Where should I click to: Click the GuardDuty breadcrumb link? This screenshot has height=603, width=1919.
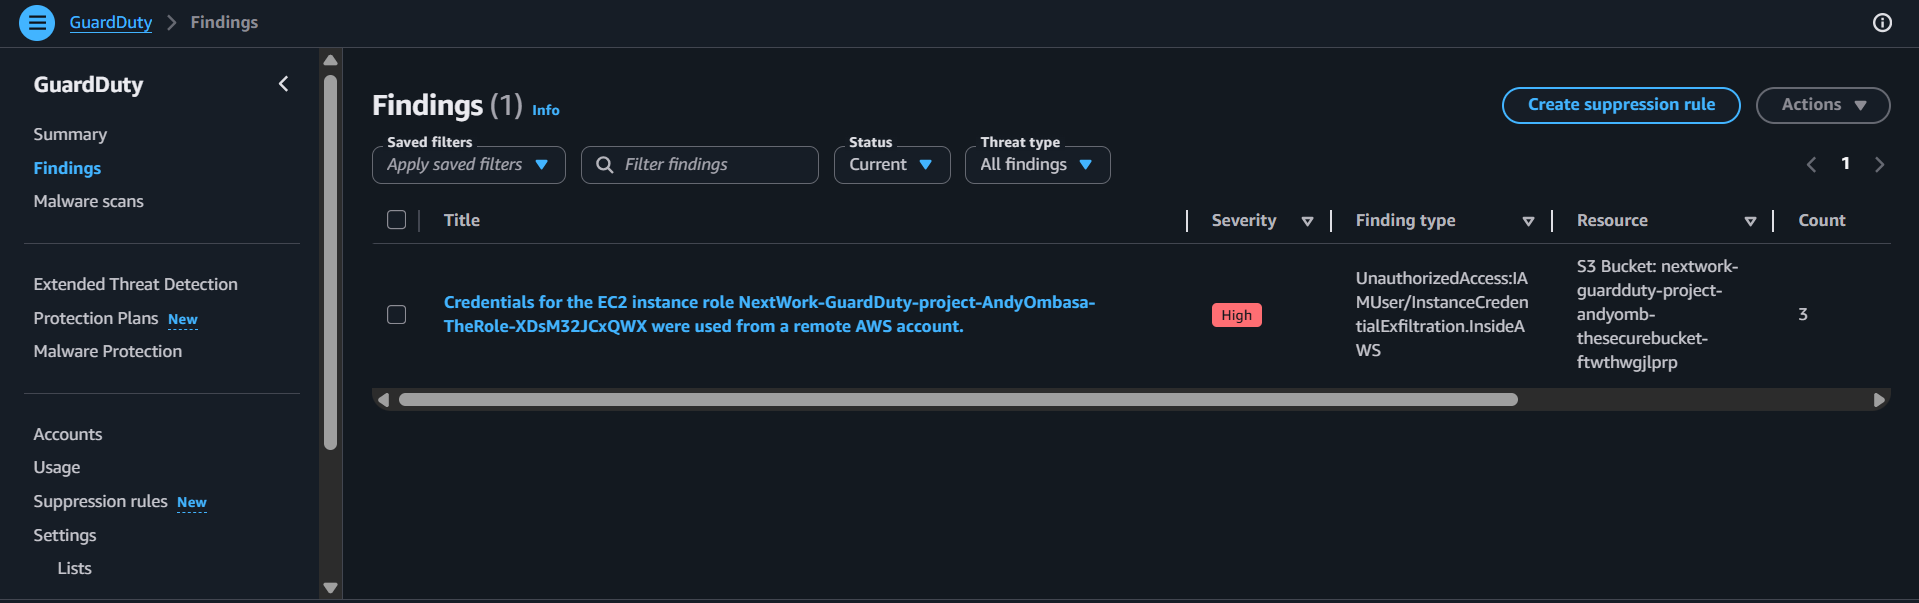tap(111, 22)
